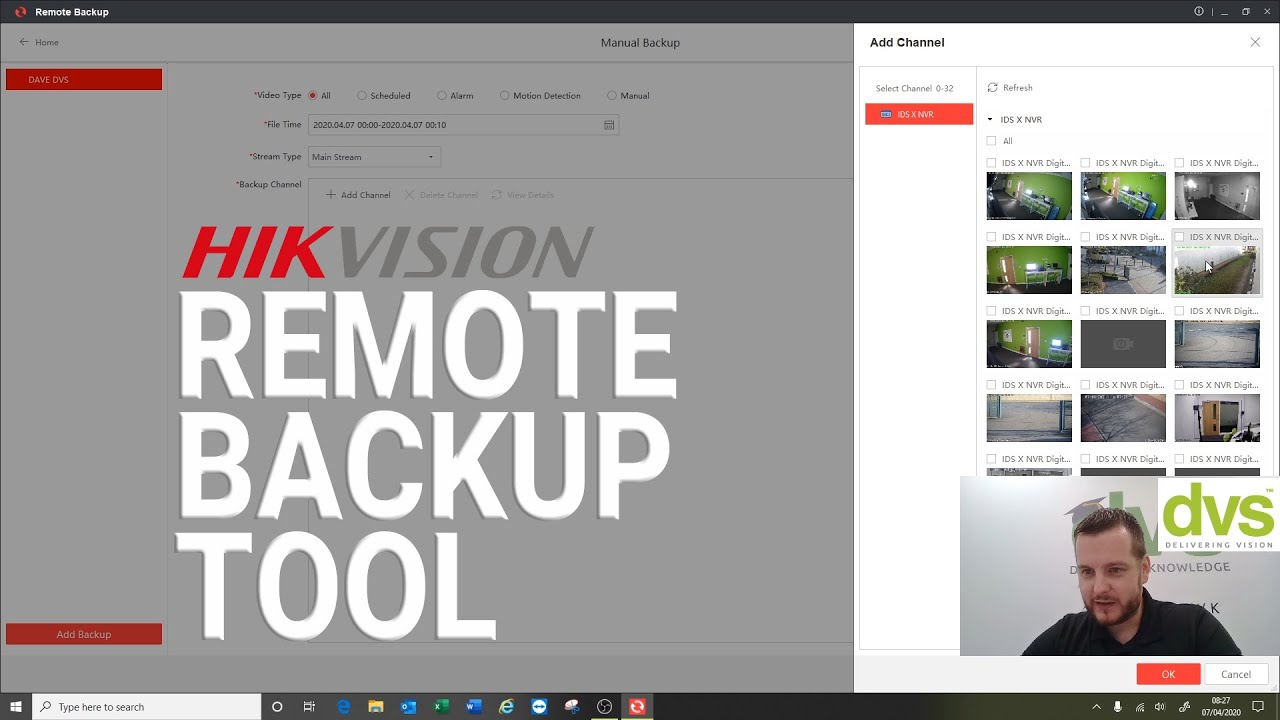This screenshot has width=1280, height=720.
Task: Switch to Remote Backup taskbar icon
Action: [x=637, y=707]
